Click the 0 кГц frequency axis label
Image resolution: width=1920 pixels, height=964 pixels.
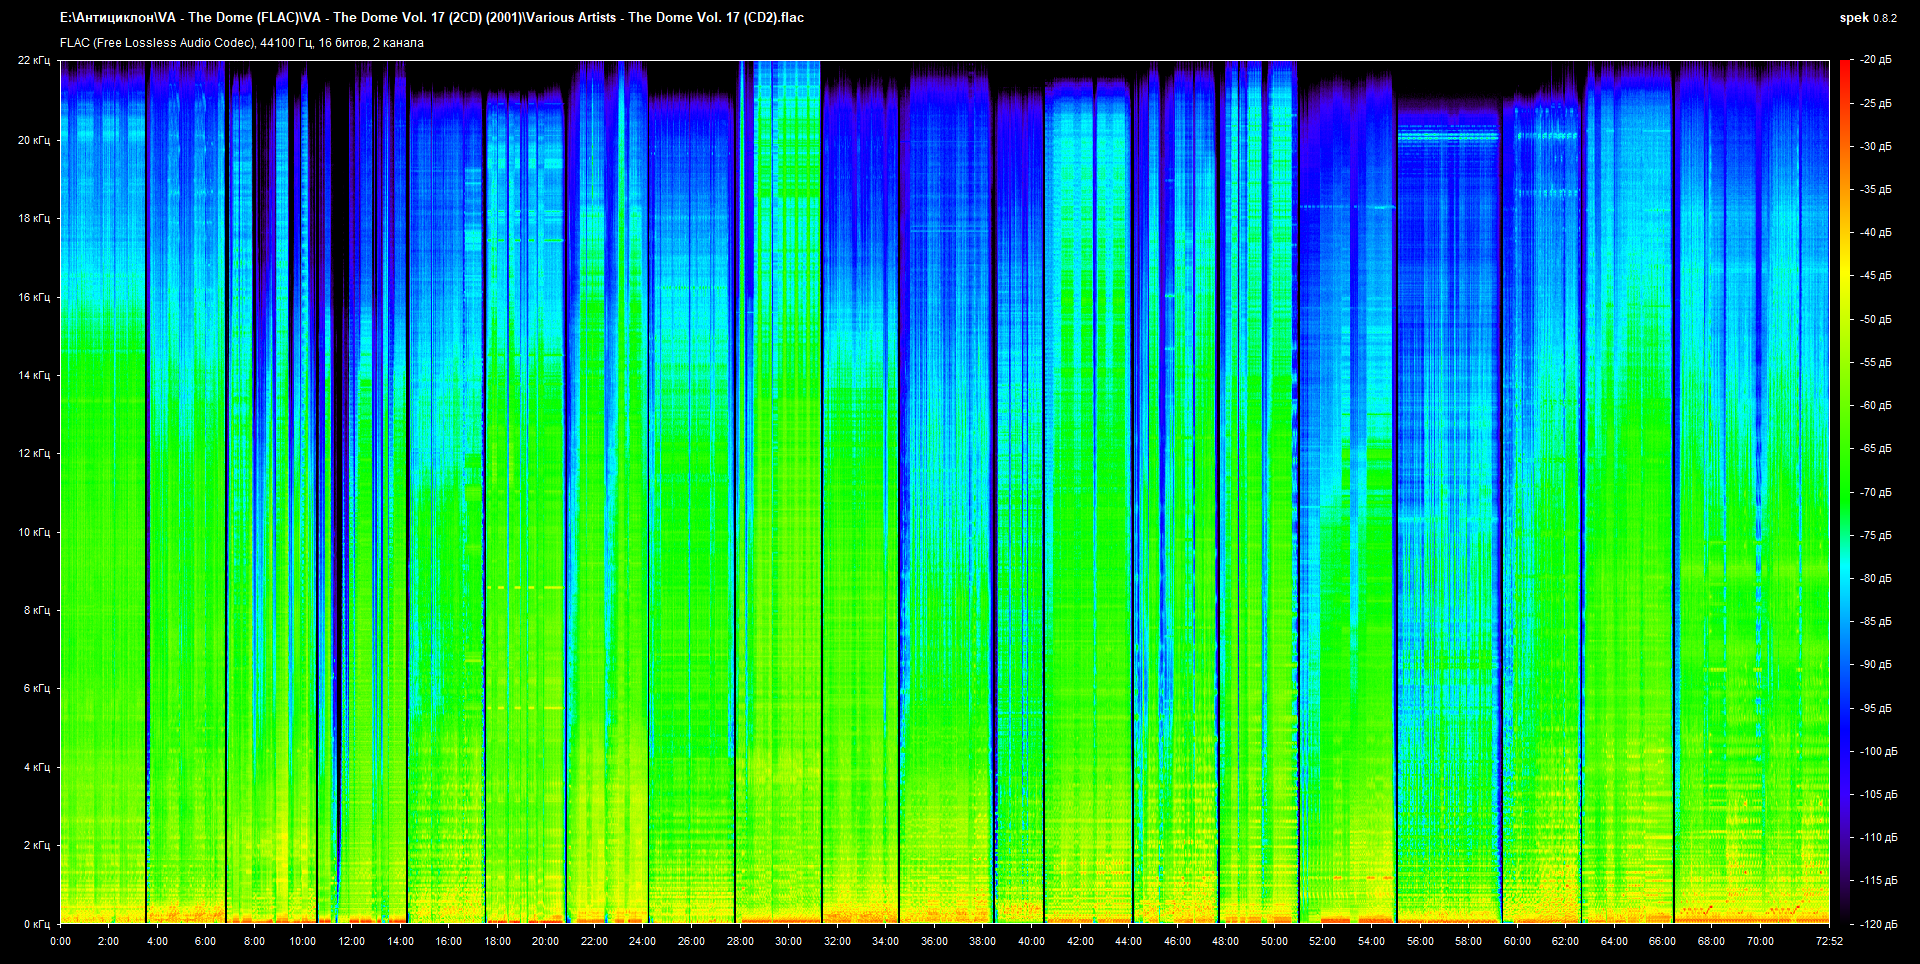(x=36, y=924)
